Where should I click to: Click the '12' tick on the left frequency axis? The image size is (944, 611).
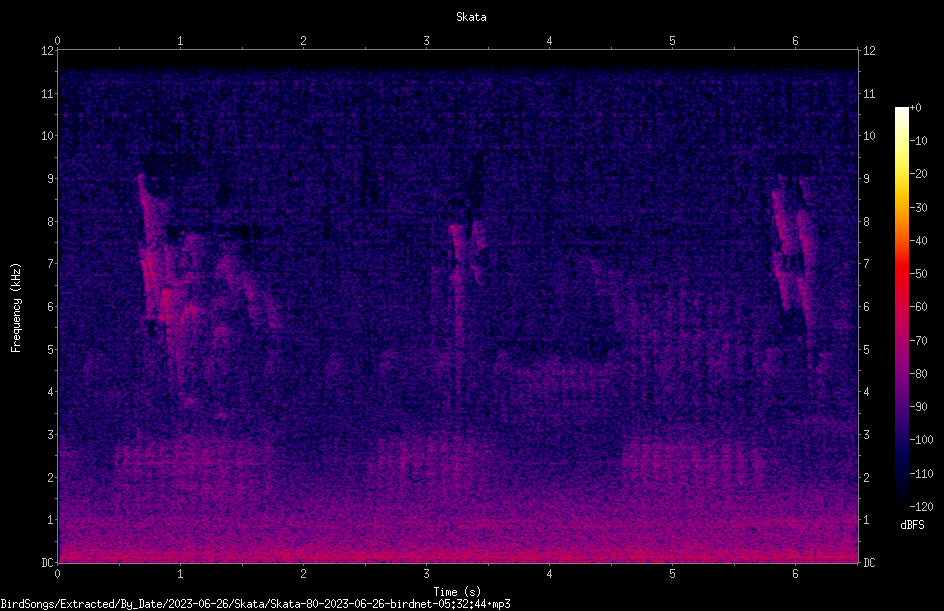pyautogui.click(x=47, y=51)
